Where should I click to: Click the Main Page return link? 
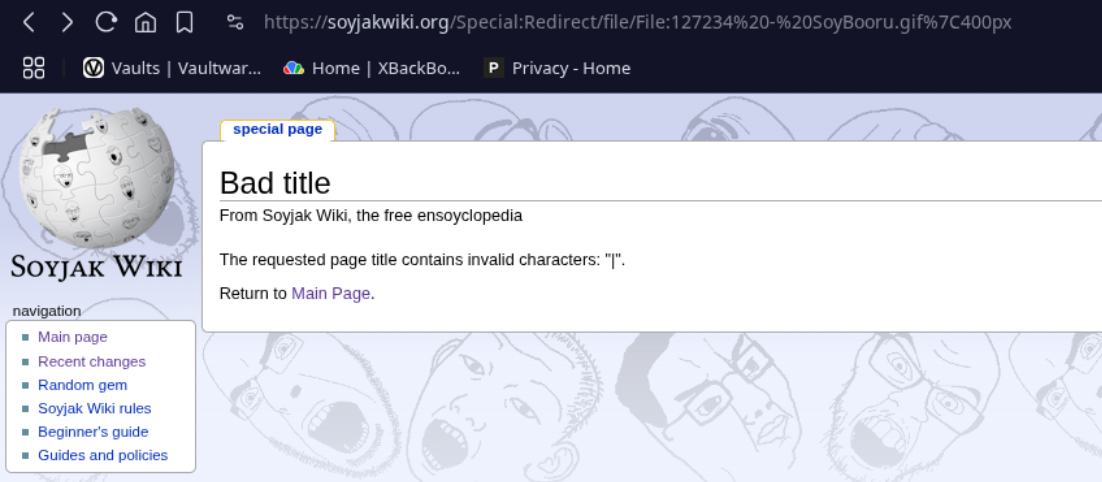point(330,293)
